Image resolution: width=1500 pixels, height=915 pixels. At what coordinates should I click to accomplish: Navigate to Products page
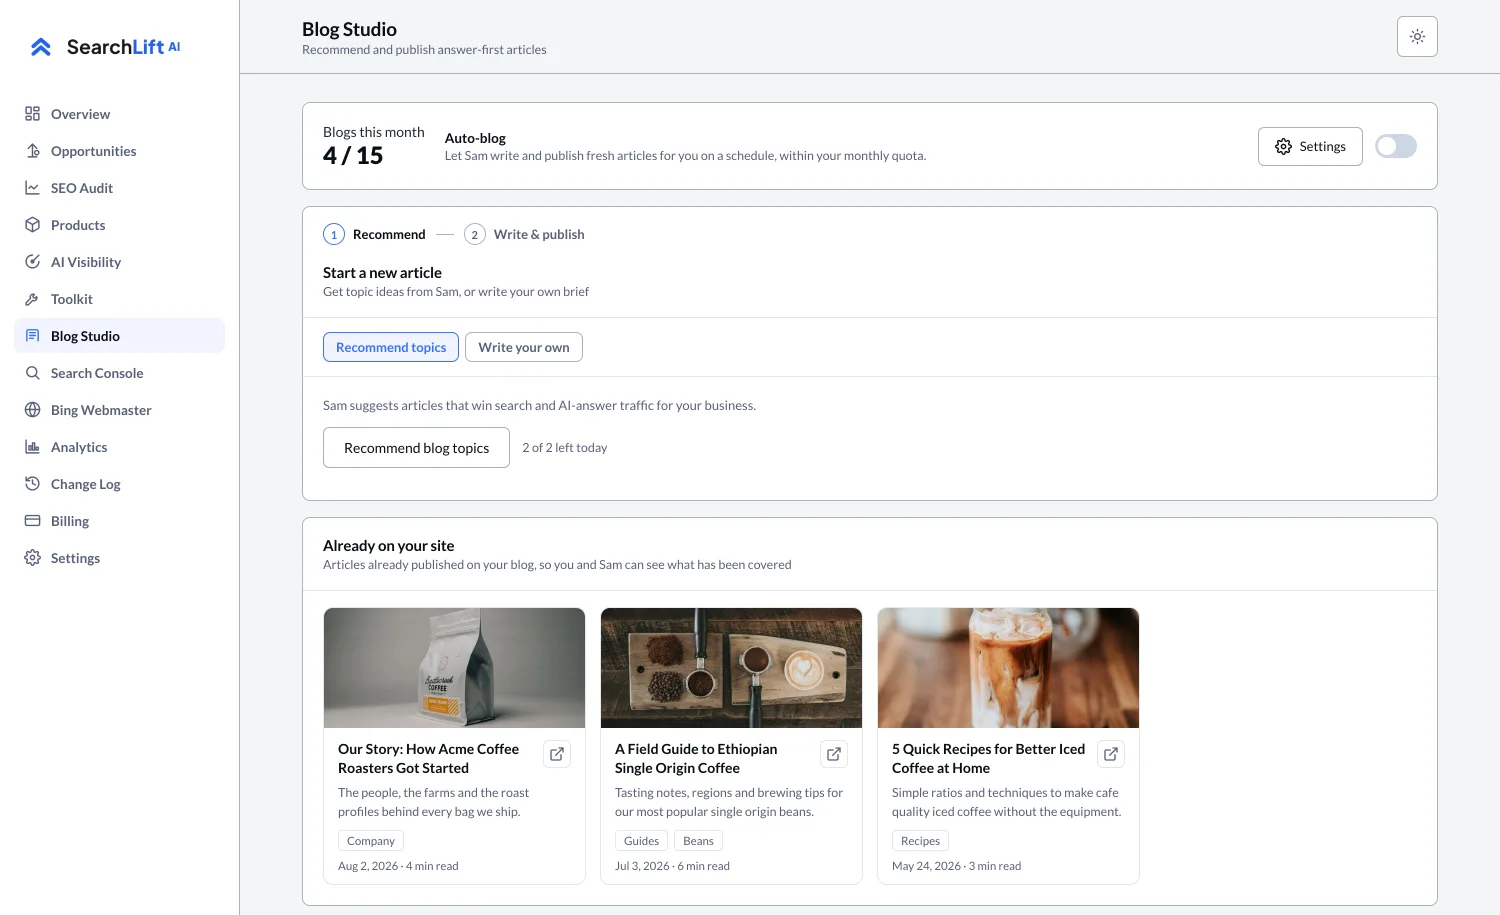(119, 225)
